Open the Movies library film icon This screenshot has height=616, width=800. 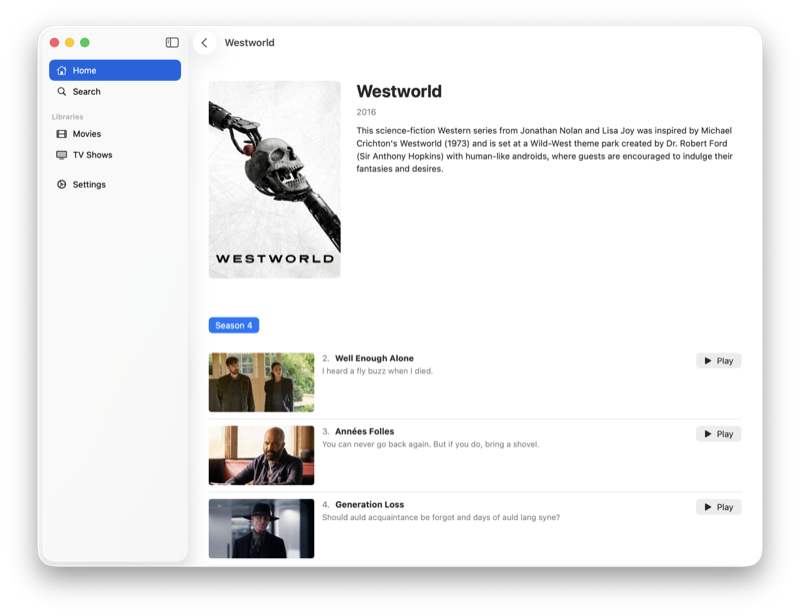coord(62,134)
